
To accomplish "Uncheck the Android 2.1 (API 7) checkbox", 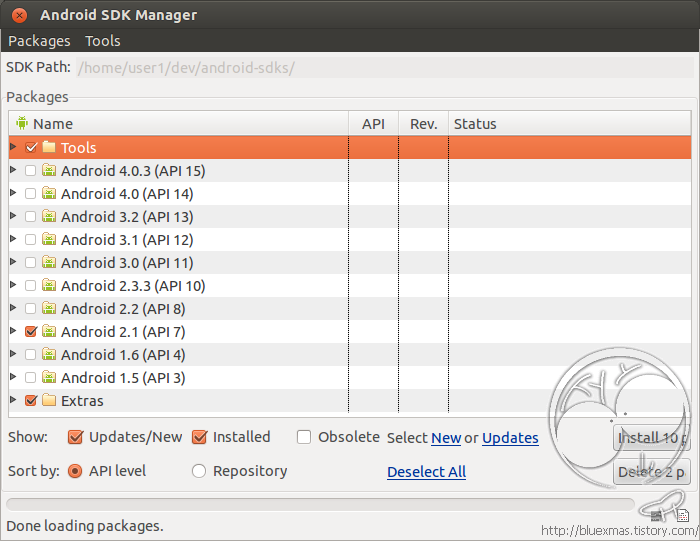I will pyautogui.click(x=31, y=332).
